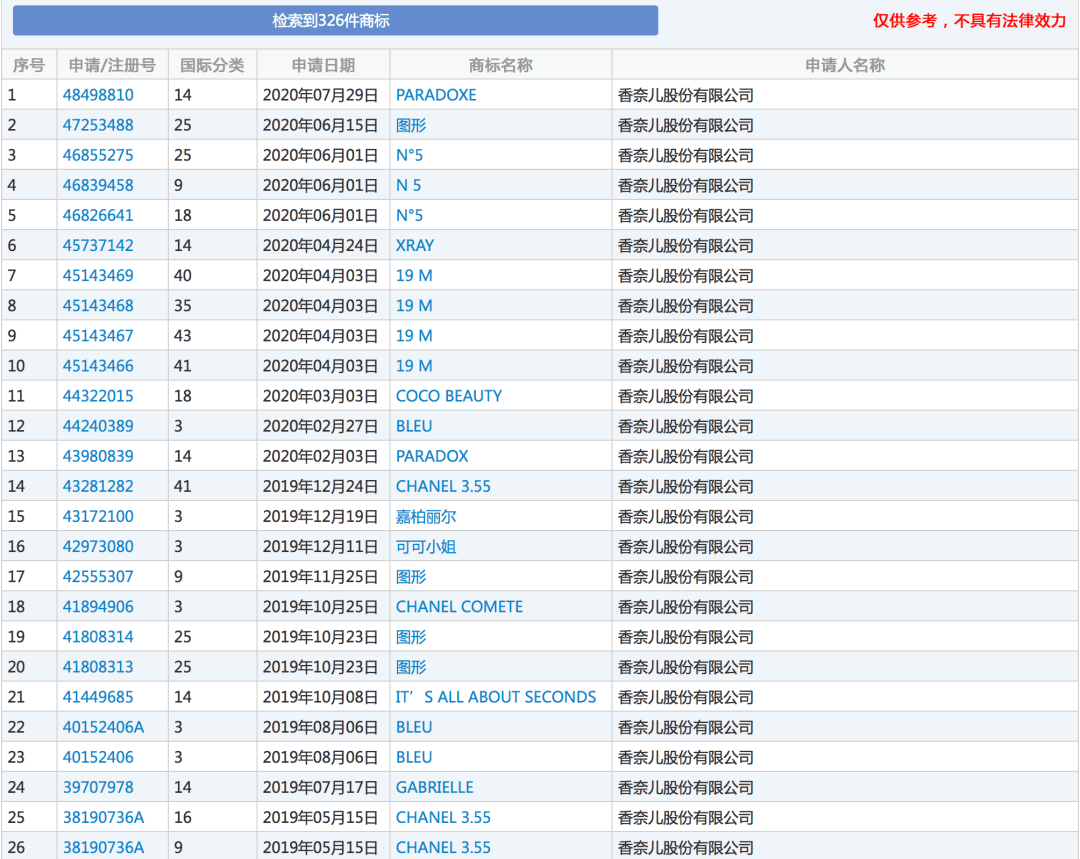Image resolution: width=1080 pixels, height=859 pixels.
Task: Click the 申请日期 column header
Action: (323, 65)
